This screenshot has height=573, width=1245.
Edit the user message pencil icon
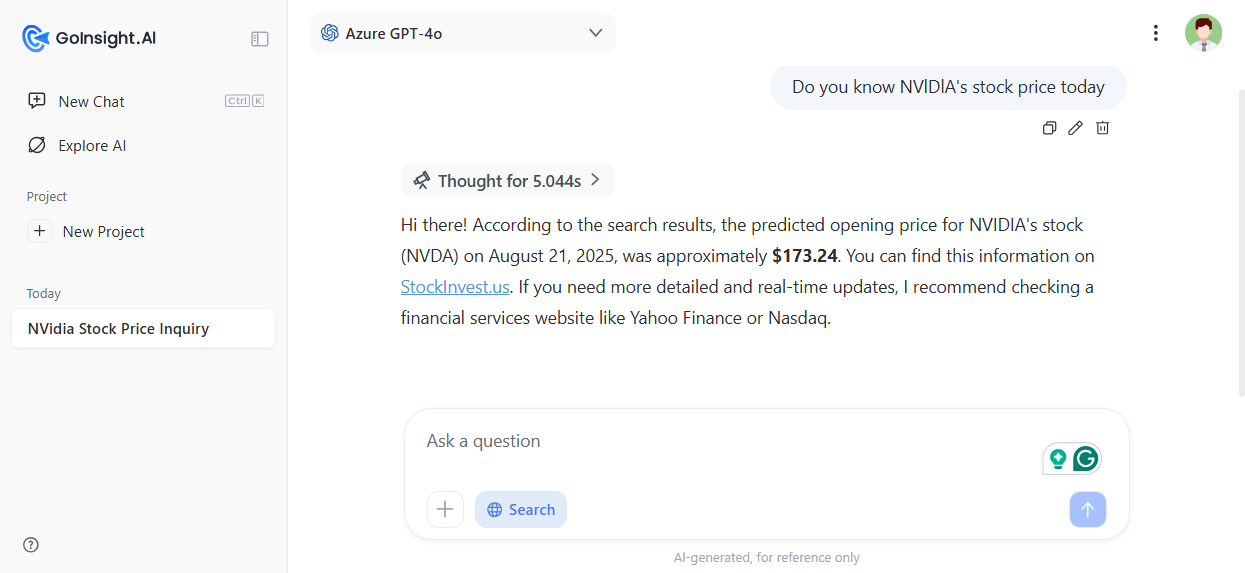pyautogui.click(x=1076, y=128)
